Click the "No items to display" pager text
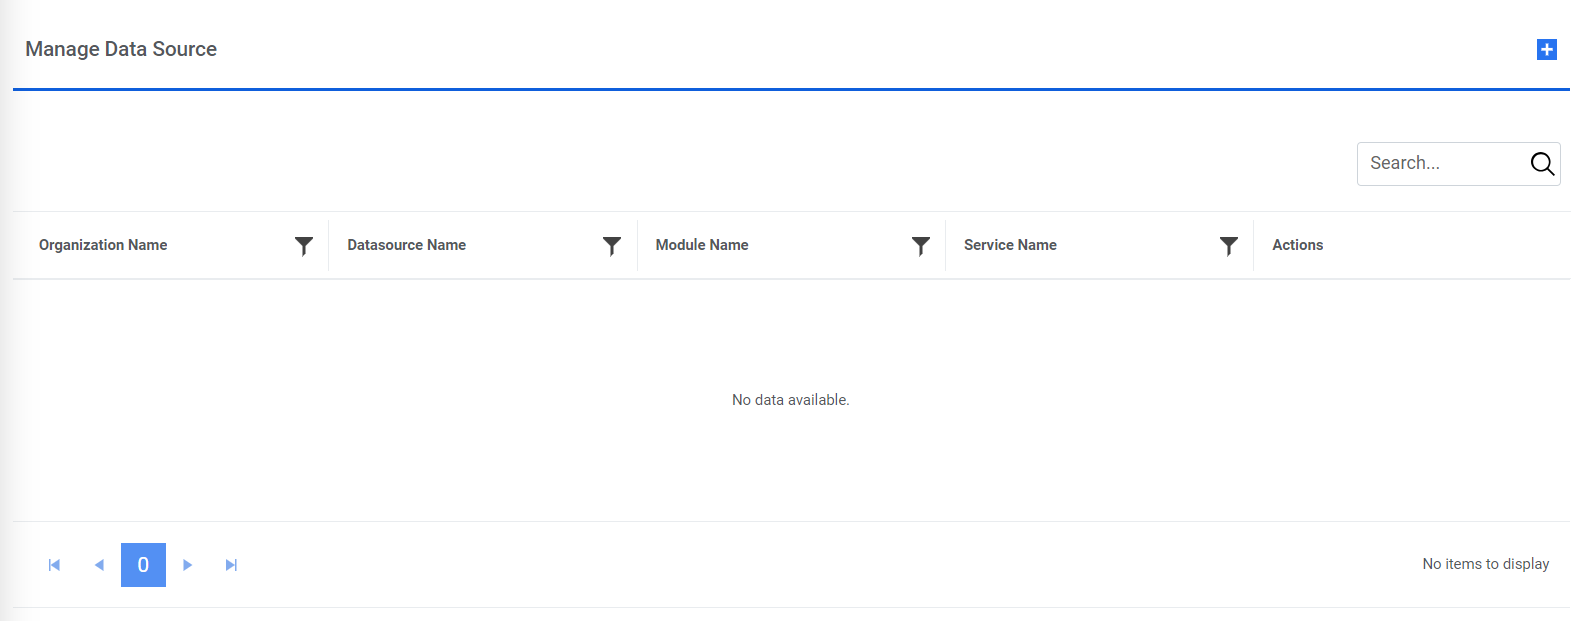This screenshot has width=1585, height=621. (1485, 564)
